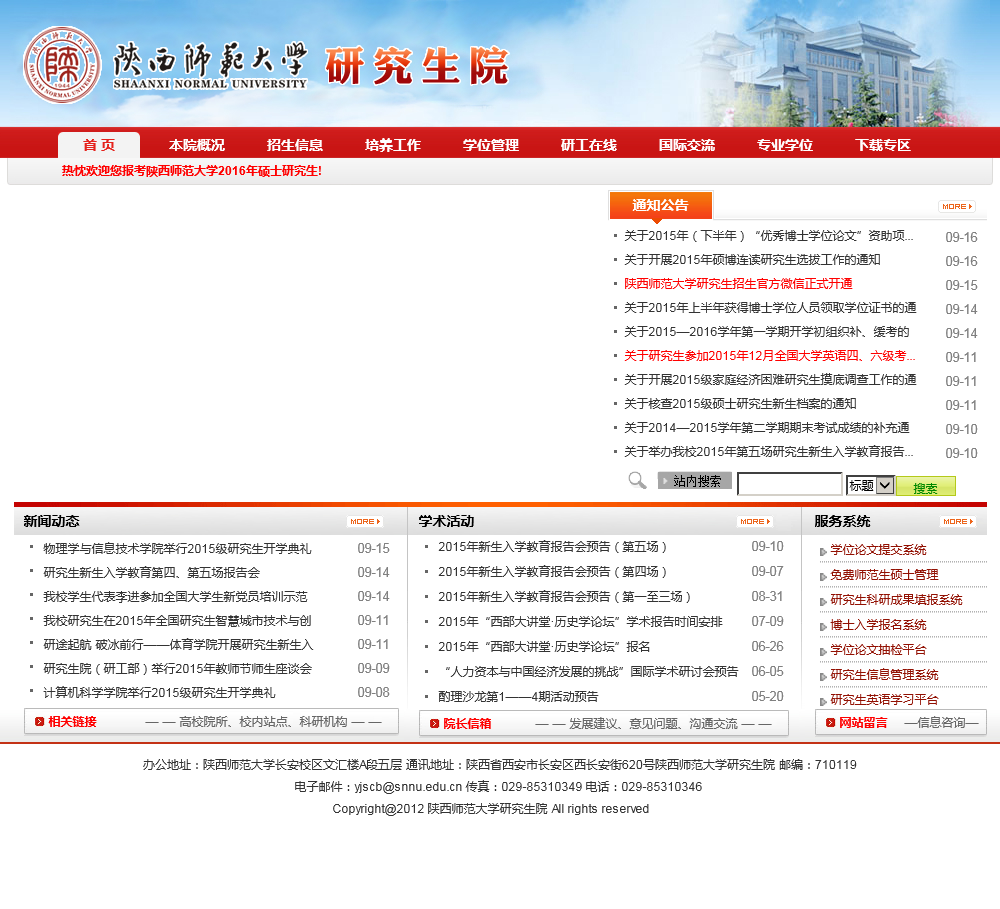Open notice 关于2014—2015学年第二学期期末考试成绩的补充通
Image resolution: width=1000 pixels, height=909 pixels.
(x=767, y=428)
